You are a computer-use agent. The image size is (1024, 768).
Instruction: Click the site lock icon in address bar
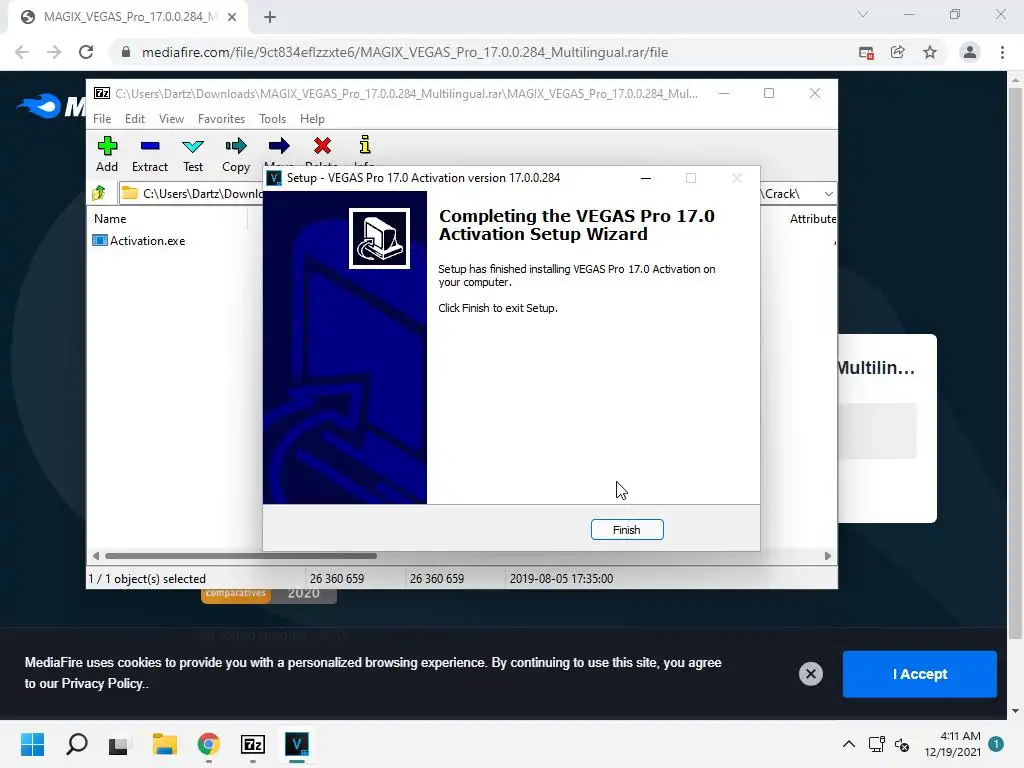click(x=126, y=52)
